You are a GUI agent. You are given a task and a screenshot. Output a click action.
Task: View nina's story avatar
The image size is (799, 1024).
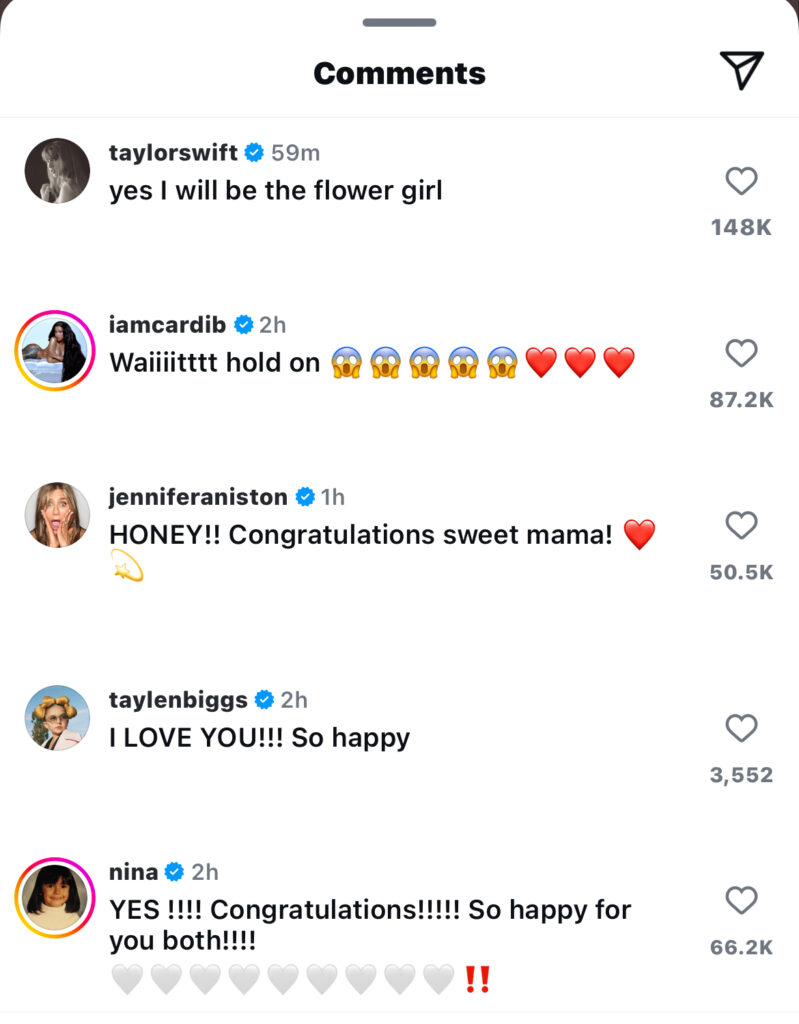[57, 897]
